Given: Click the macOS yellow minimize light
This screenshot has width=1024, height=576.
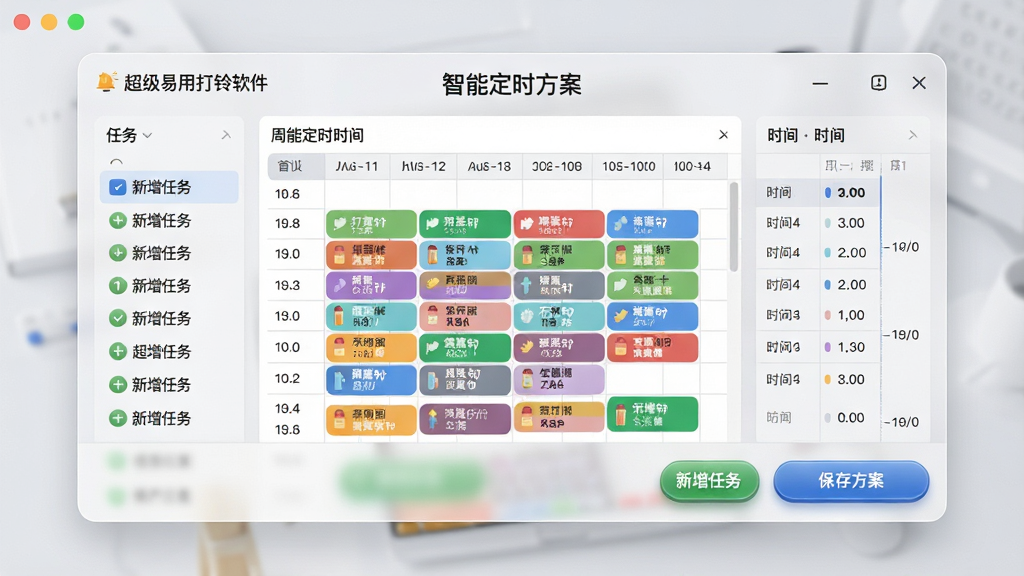Looking at the screenshot, I should (49, 22).
